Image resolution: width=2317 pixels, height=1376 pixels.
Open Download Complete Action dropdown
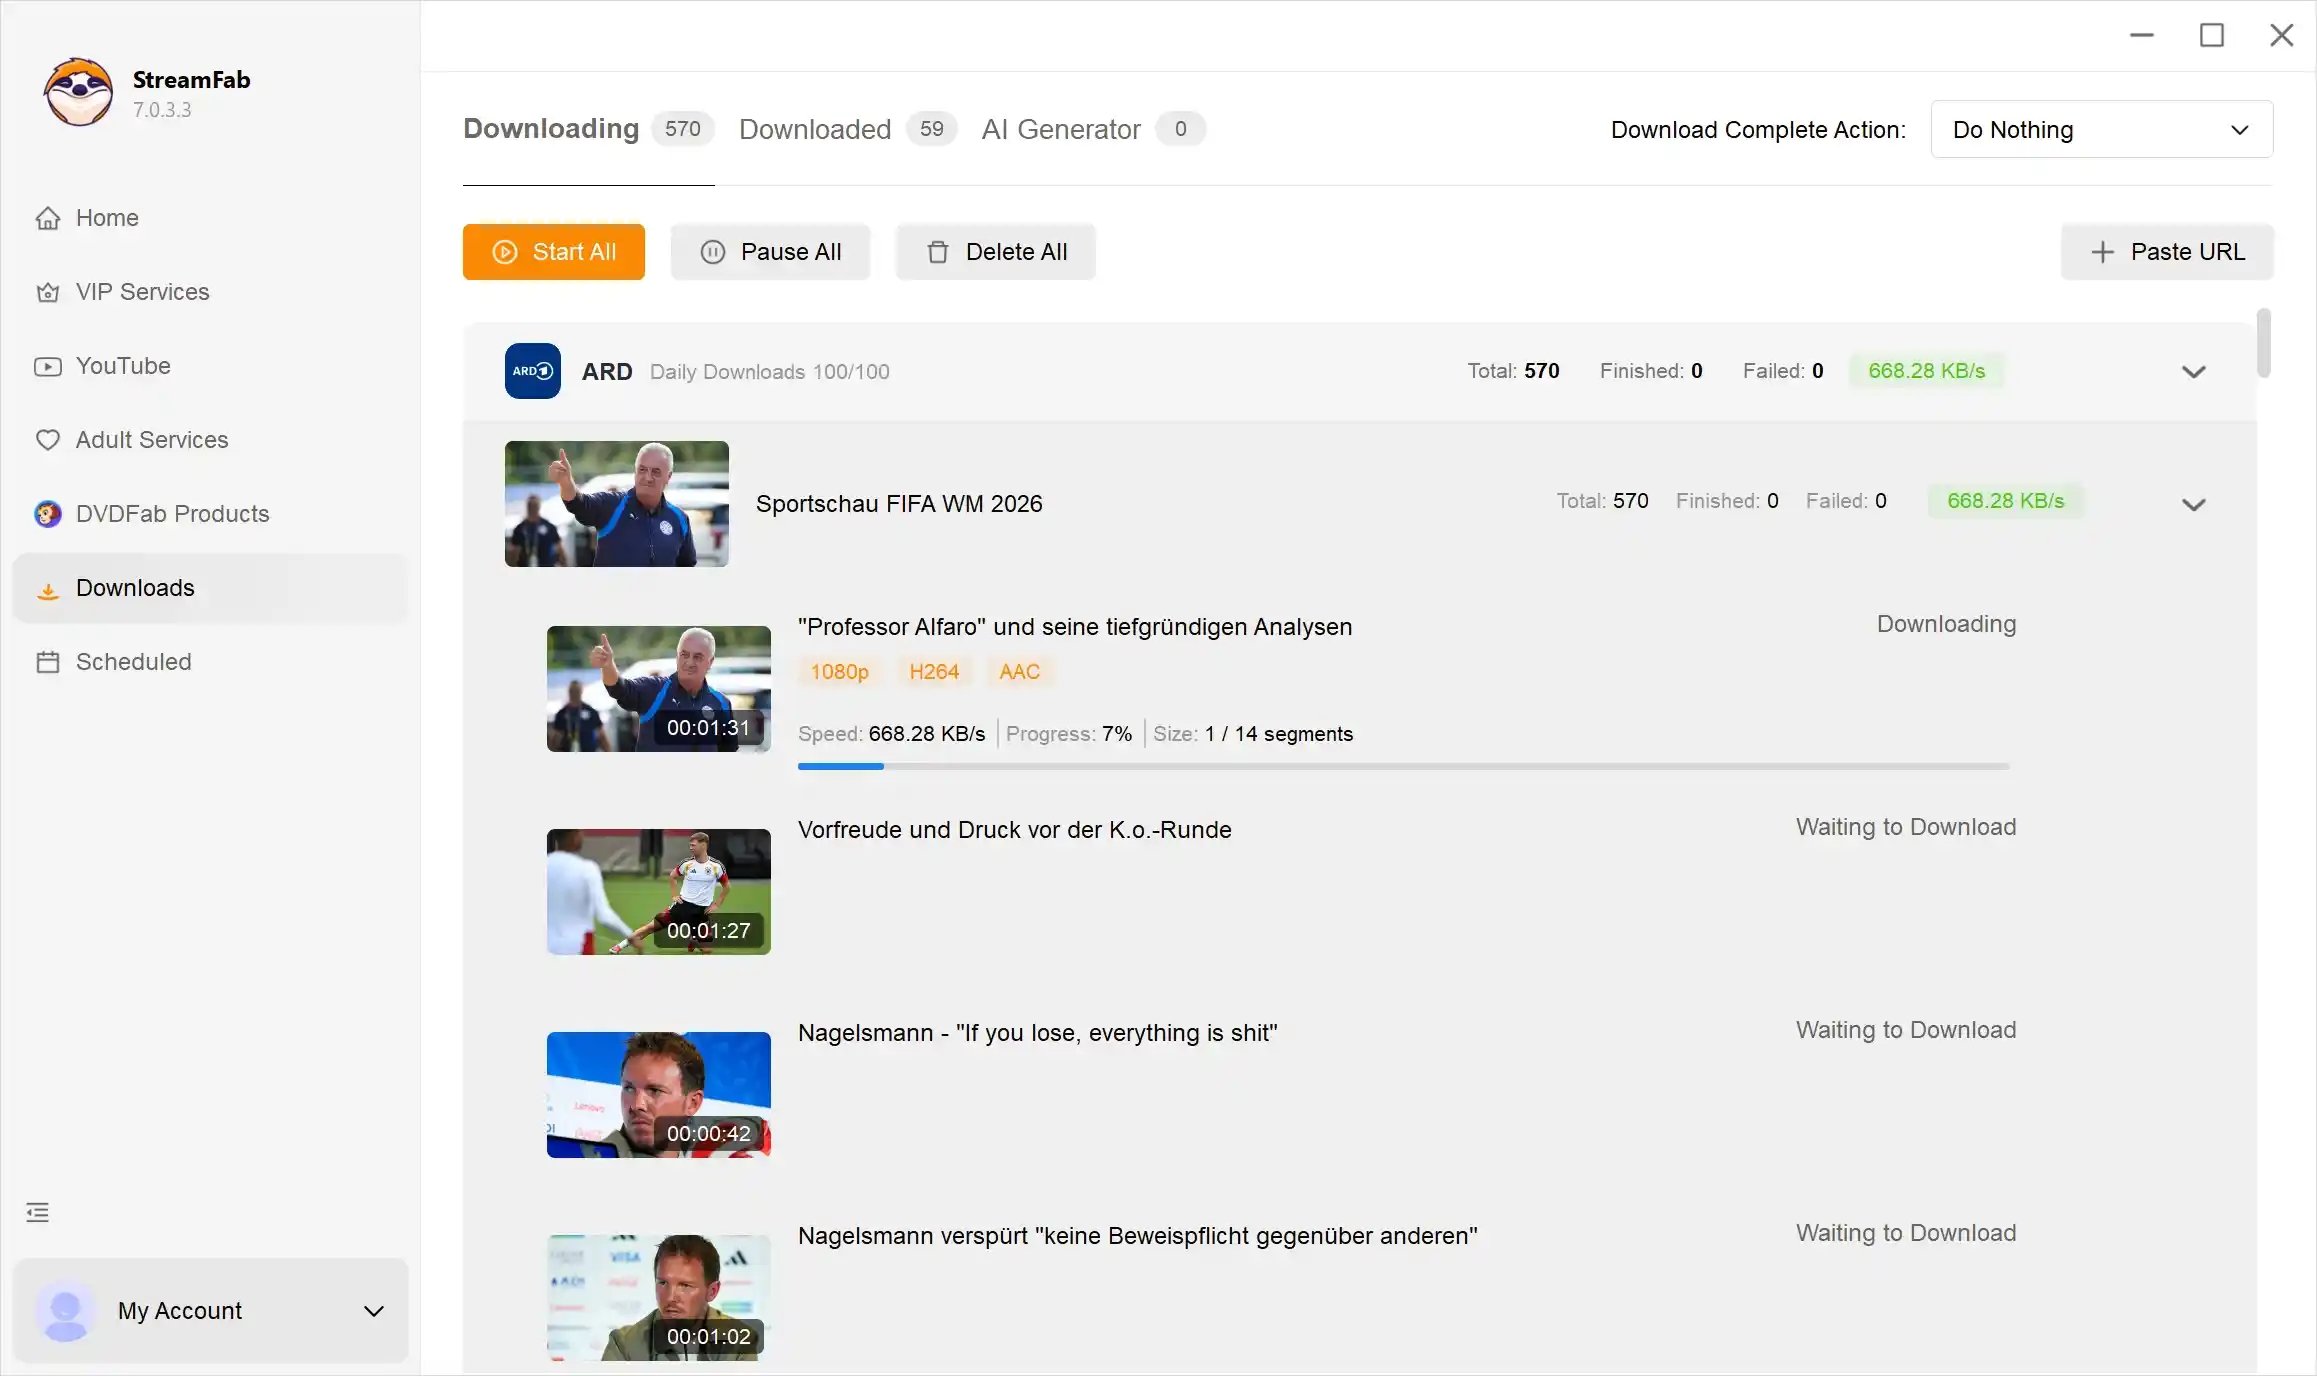(2101, 129)
